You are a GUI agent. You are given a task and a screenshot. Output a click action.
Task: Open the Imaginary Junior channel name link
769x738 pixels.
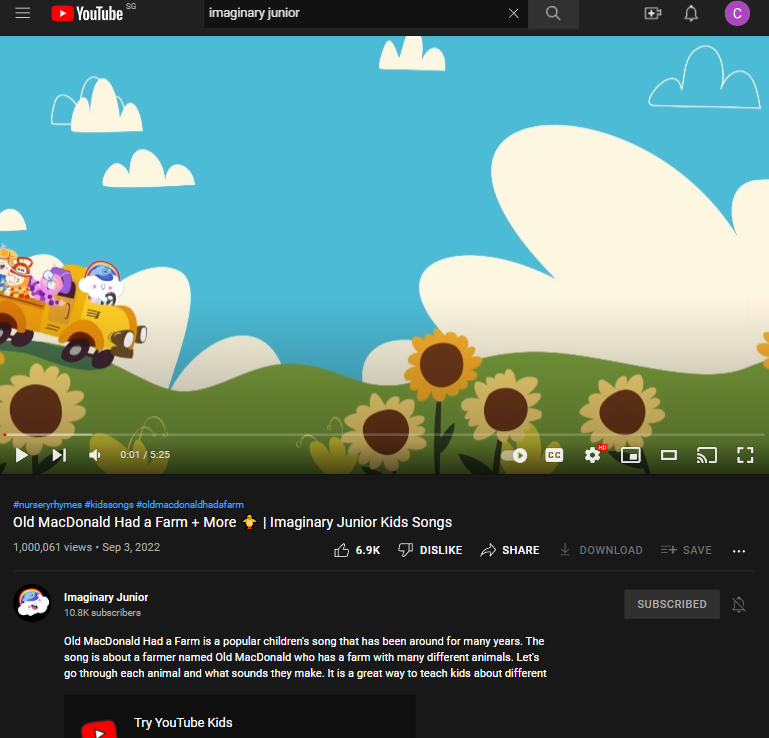[106, 597]
